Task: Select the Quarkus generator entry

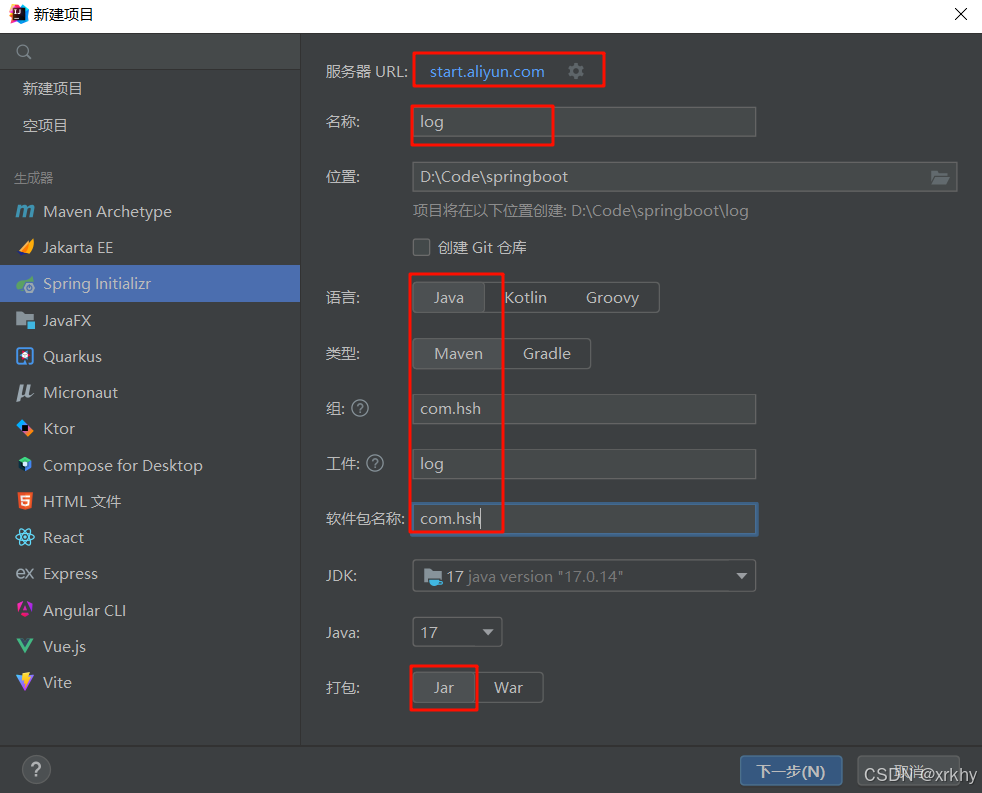Action: (x=150, y=356)
